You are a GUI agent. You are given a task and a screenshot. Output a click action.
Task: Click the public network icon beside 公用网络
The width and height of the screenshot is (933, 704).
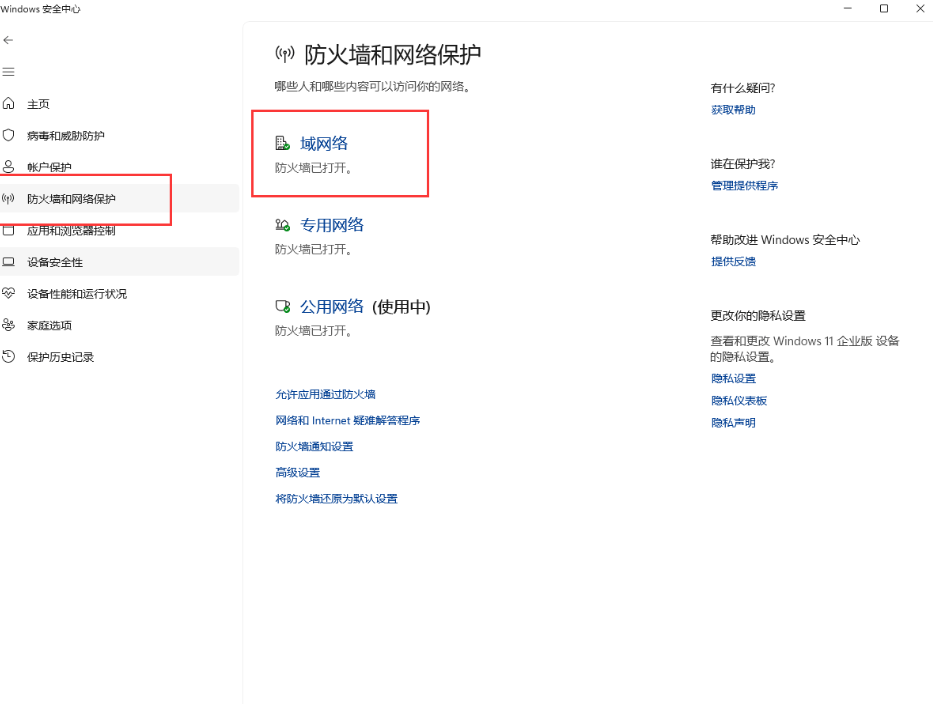point(283,306)
